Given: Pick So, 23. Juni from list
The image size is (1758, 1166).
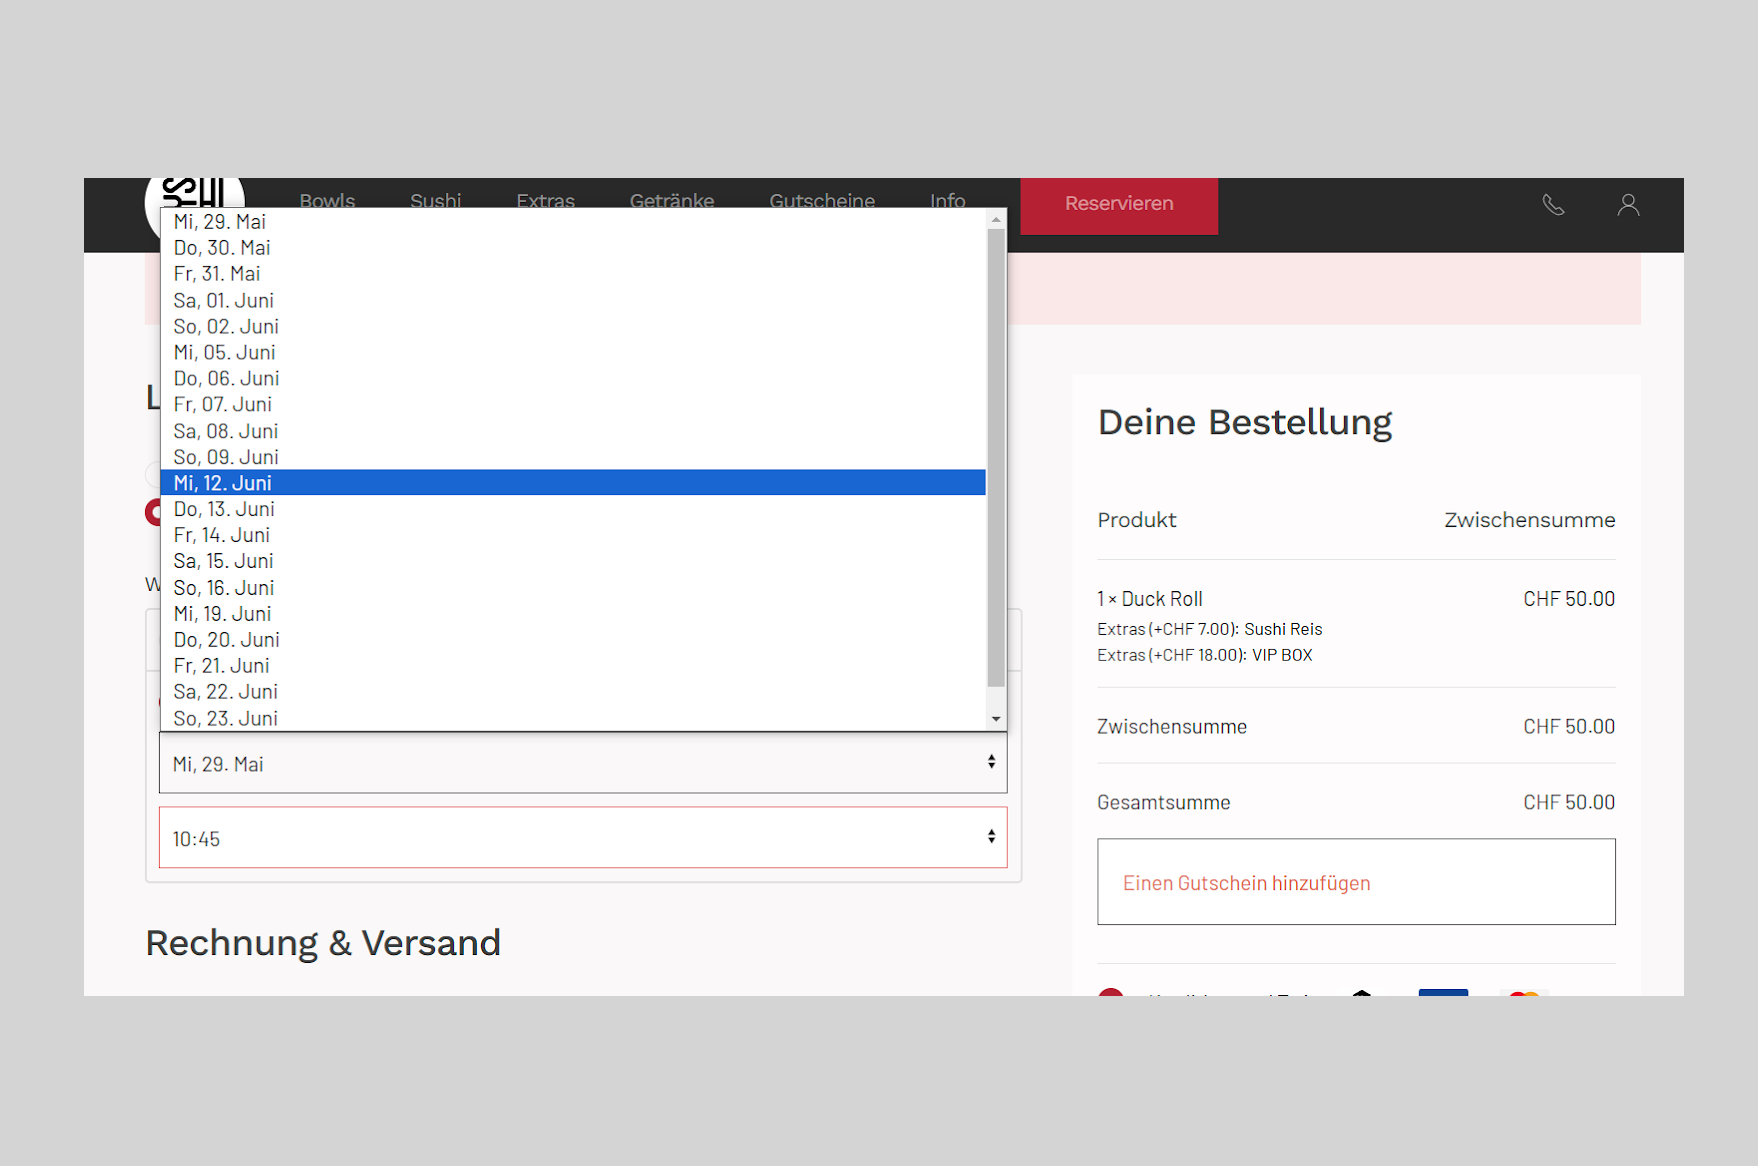Looking at the screenshot, I should click(573, 718).
